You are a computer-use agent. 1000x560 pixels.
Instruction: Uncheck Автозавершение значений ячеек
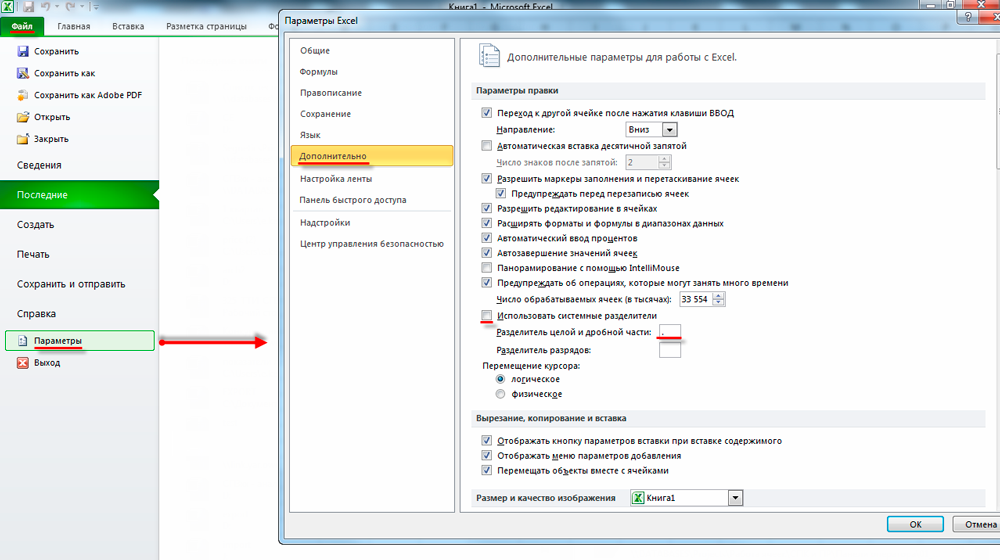click(487, 253)
